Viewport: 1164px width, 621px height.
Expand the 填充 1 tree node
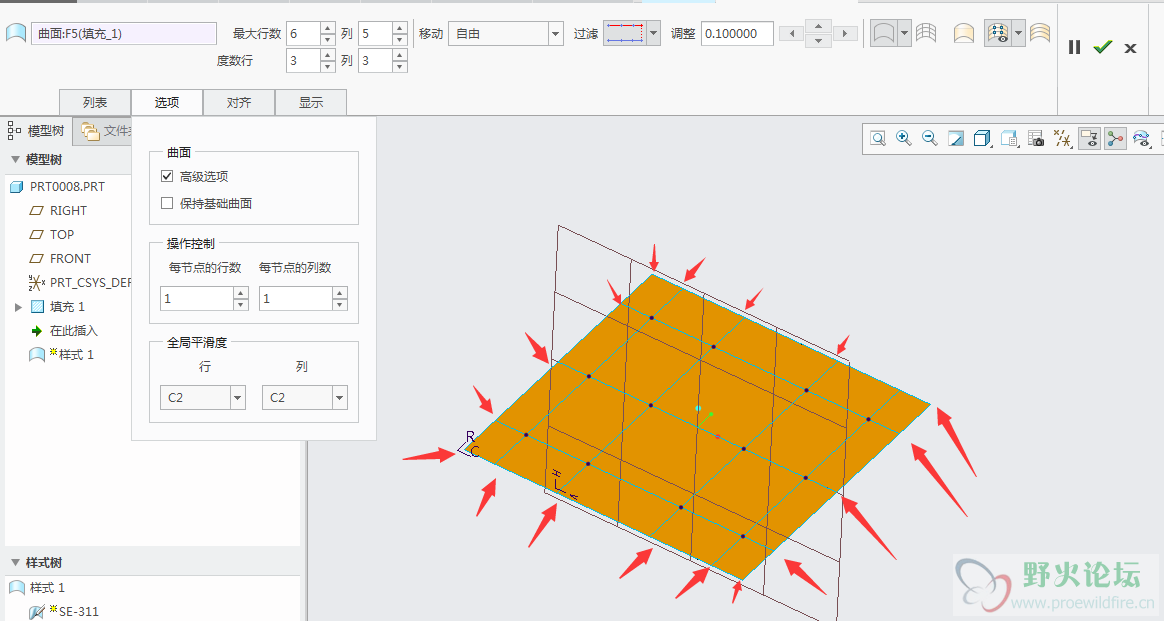pyautogui.click(x=18, y=306)
